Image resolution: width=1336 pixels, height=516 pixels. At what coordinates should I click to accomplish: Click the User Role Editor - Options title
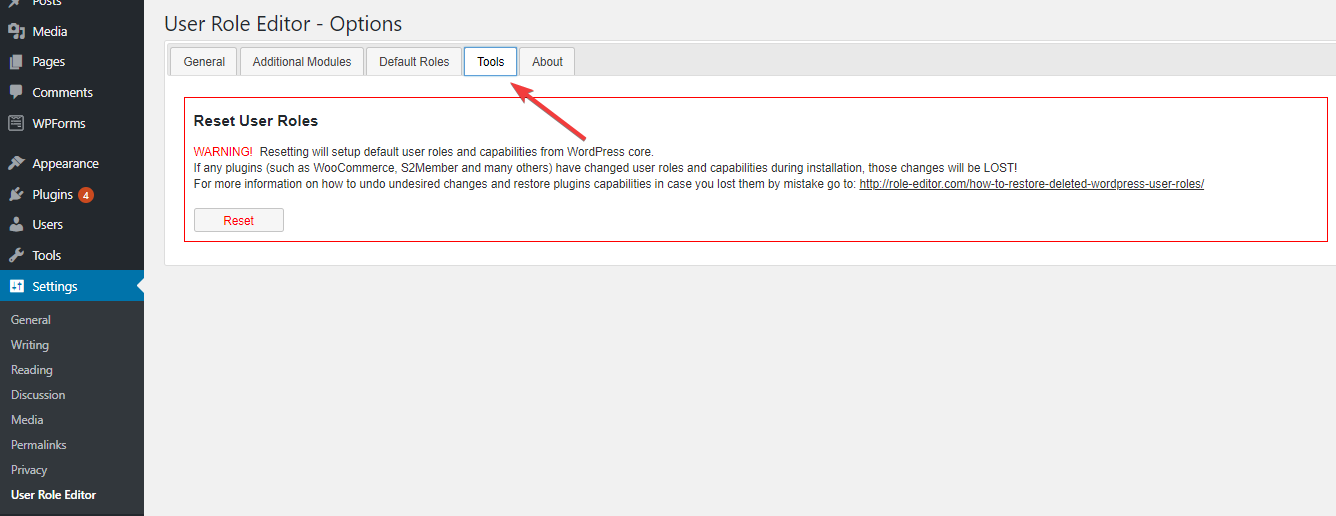(x=283, y=23)
